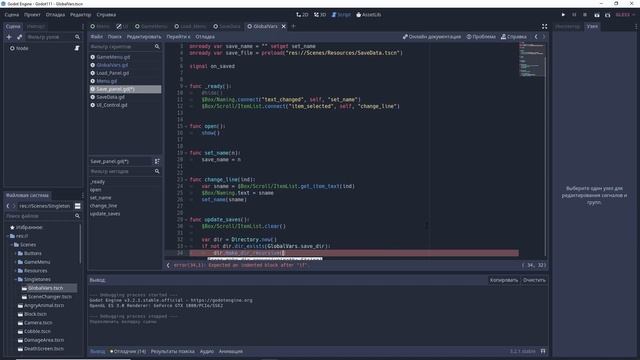
Task: Toggle distraction-free mode icon
Action: pyautogui.click(x=544, y=26)
